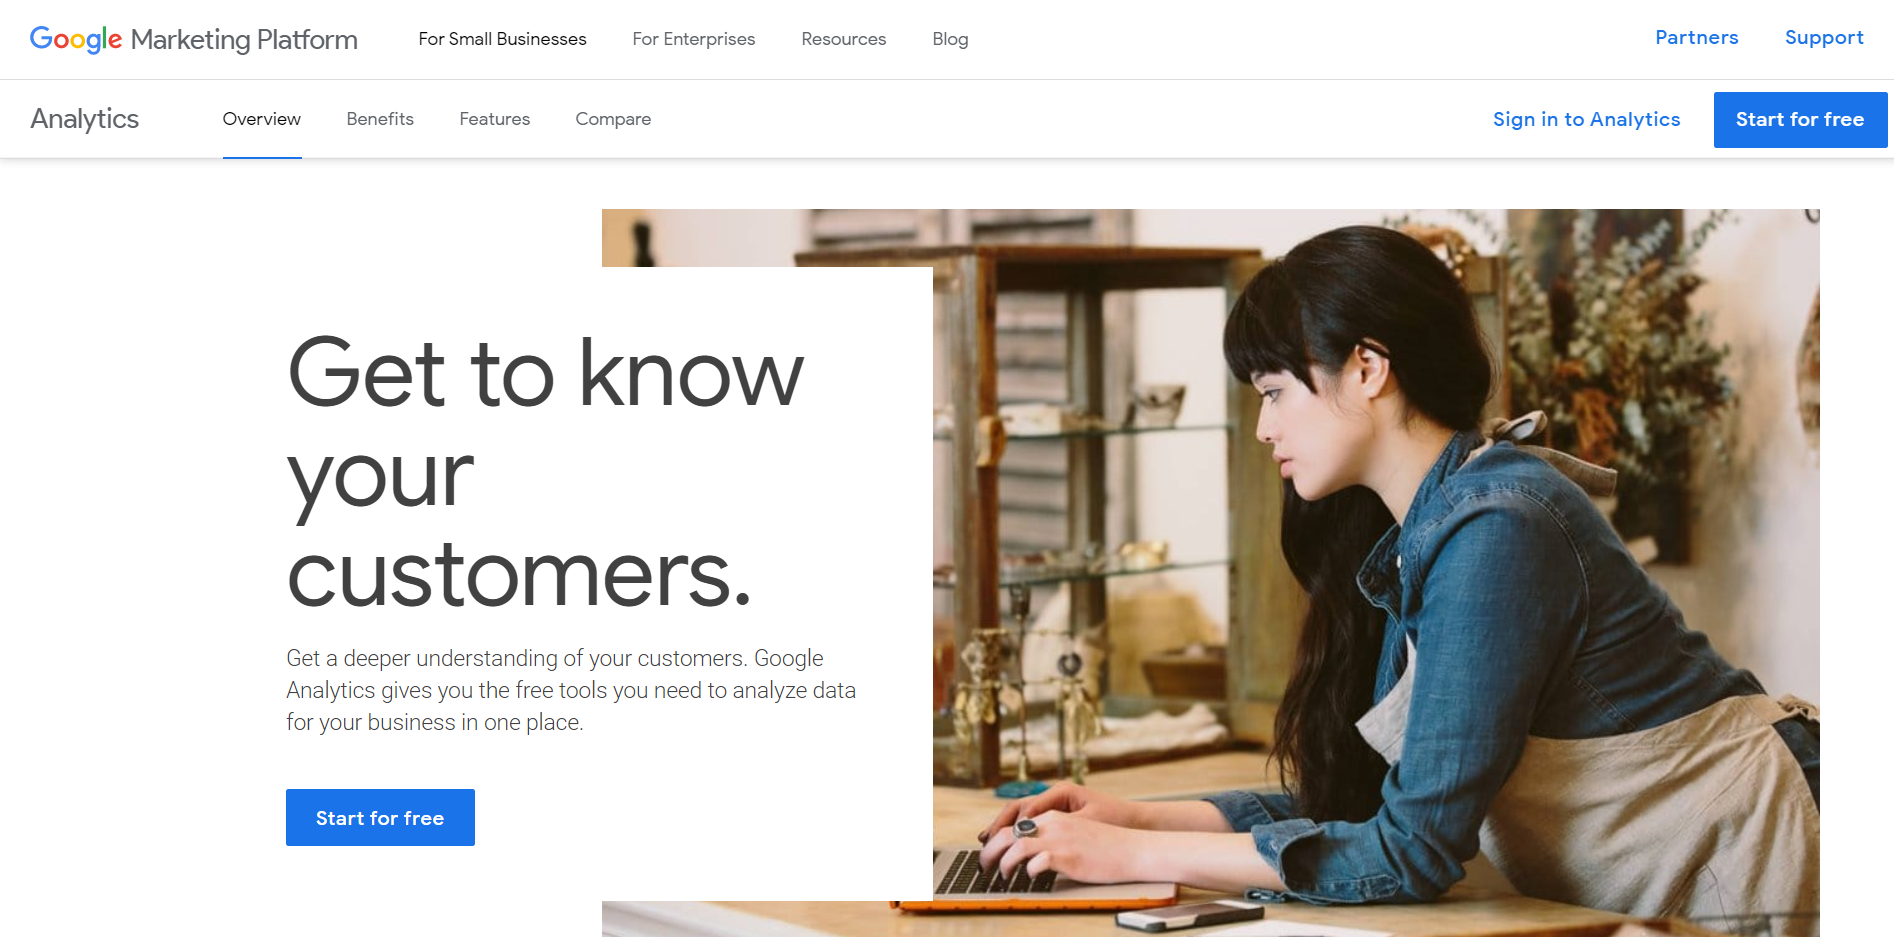Viewport: 1894px width, 937px height.
Task: Open the Partners link
Action: coord(1697,37)
